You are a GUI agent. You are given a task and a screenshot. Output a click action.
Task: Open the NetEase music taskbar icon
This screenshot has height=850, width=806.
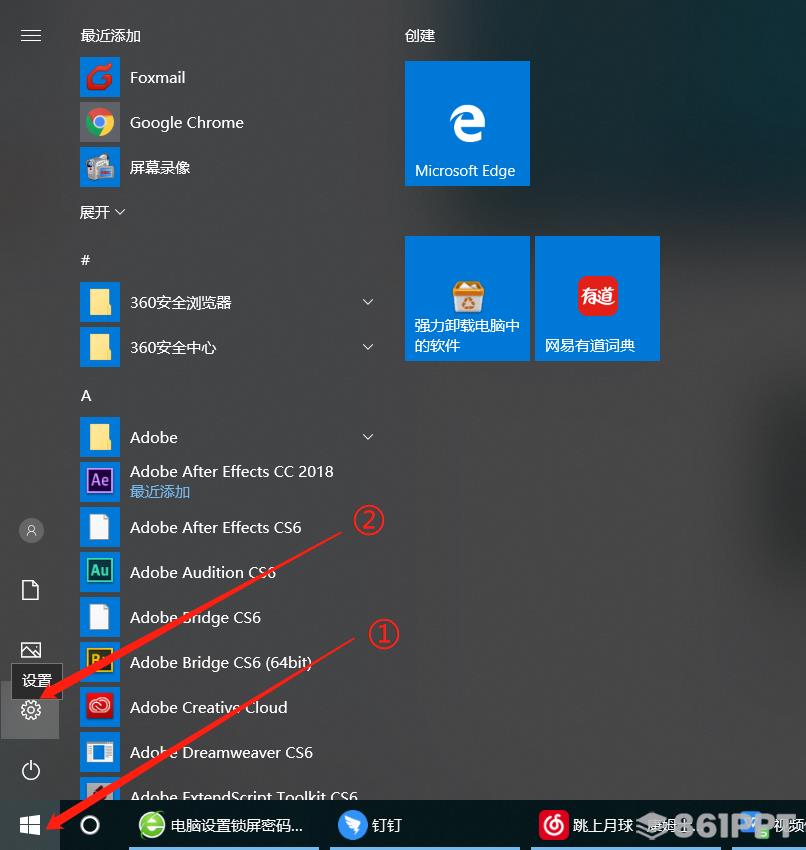pos(553,825)
